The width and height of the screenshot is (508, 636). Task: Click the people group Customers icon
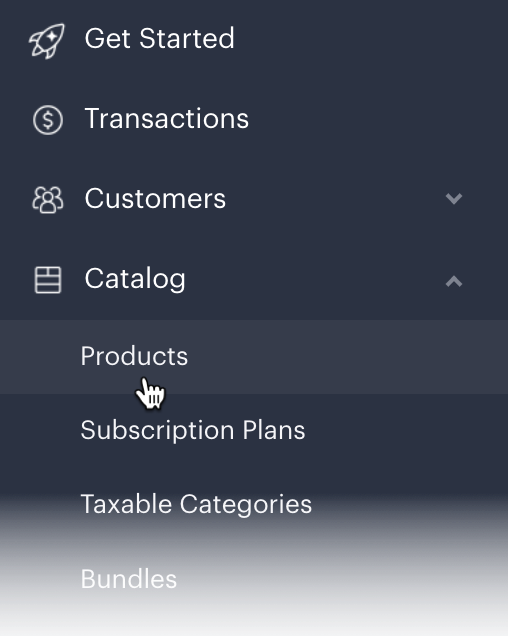coord(48,200)
